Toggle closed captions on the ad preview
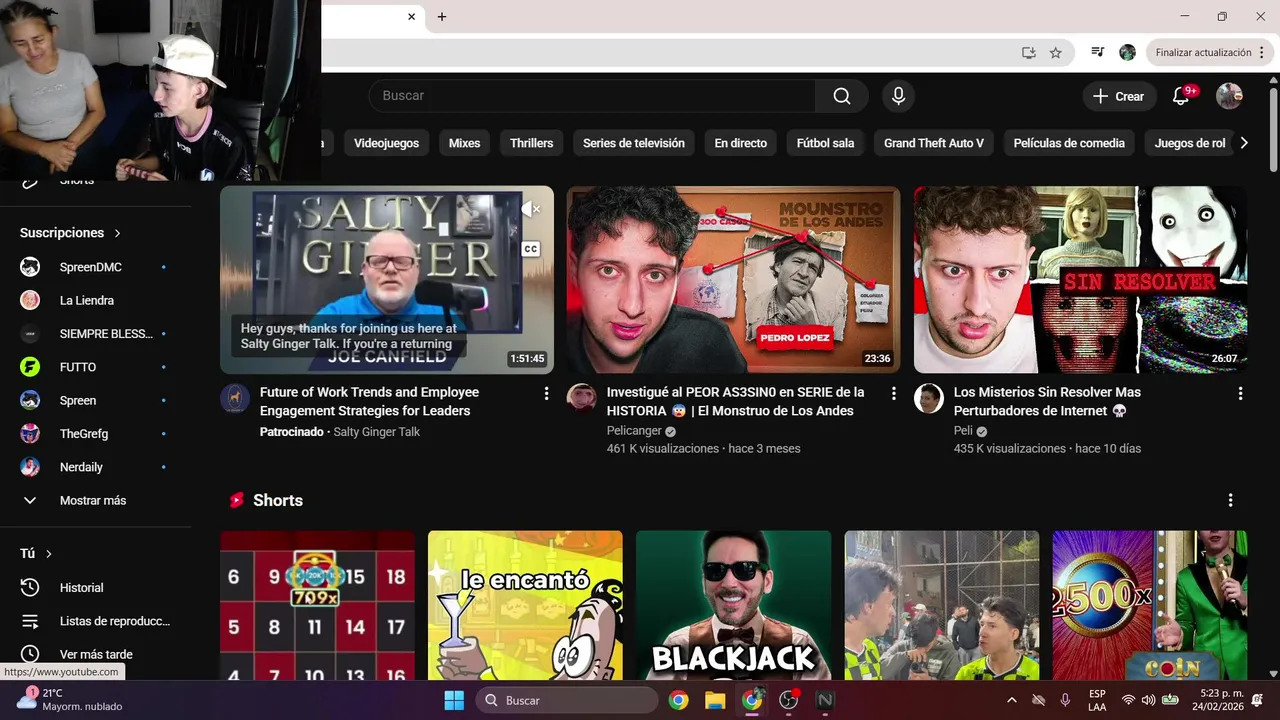 531,249
